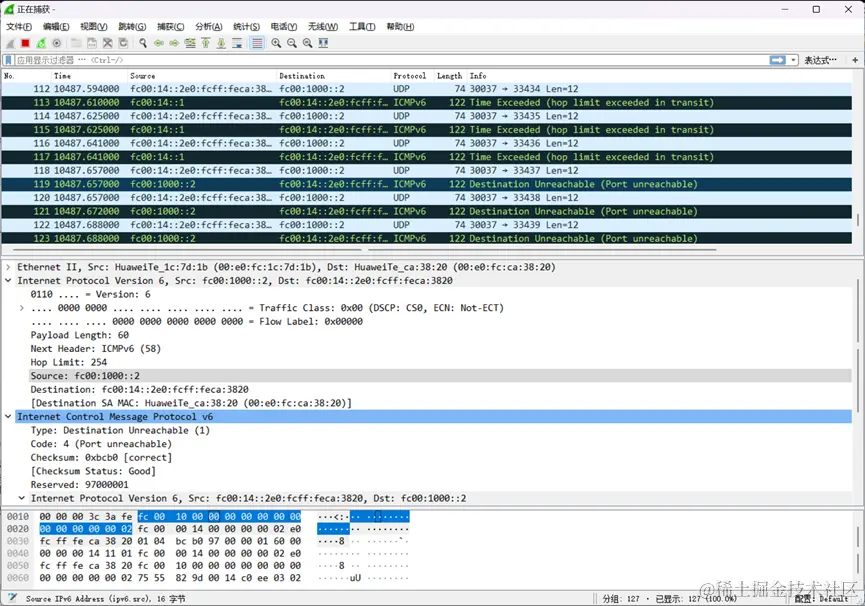Select 'Checksum: 0xbcb0 [correct]' field
The width and height of the screenshot is (865, 606).
pos(101,458)
